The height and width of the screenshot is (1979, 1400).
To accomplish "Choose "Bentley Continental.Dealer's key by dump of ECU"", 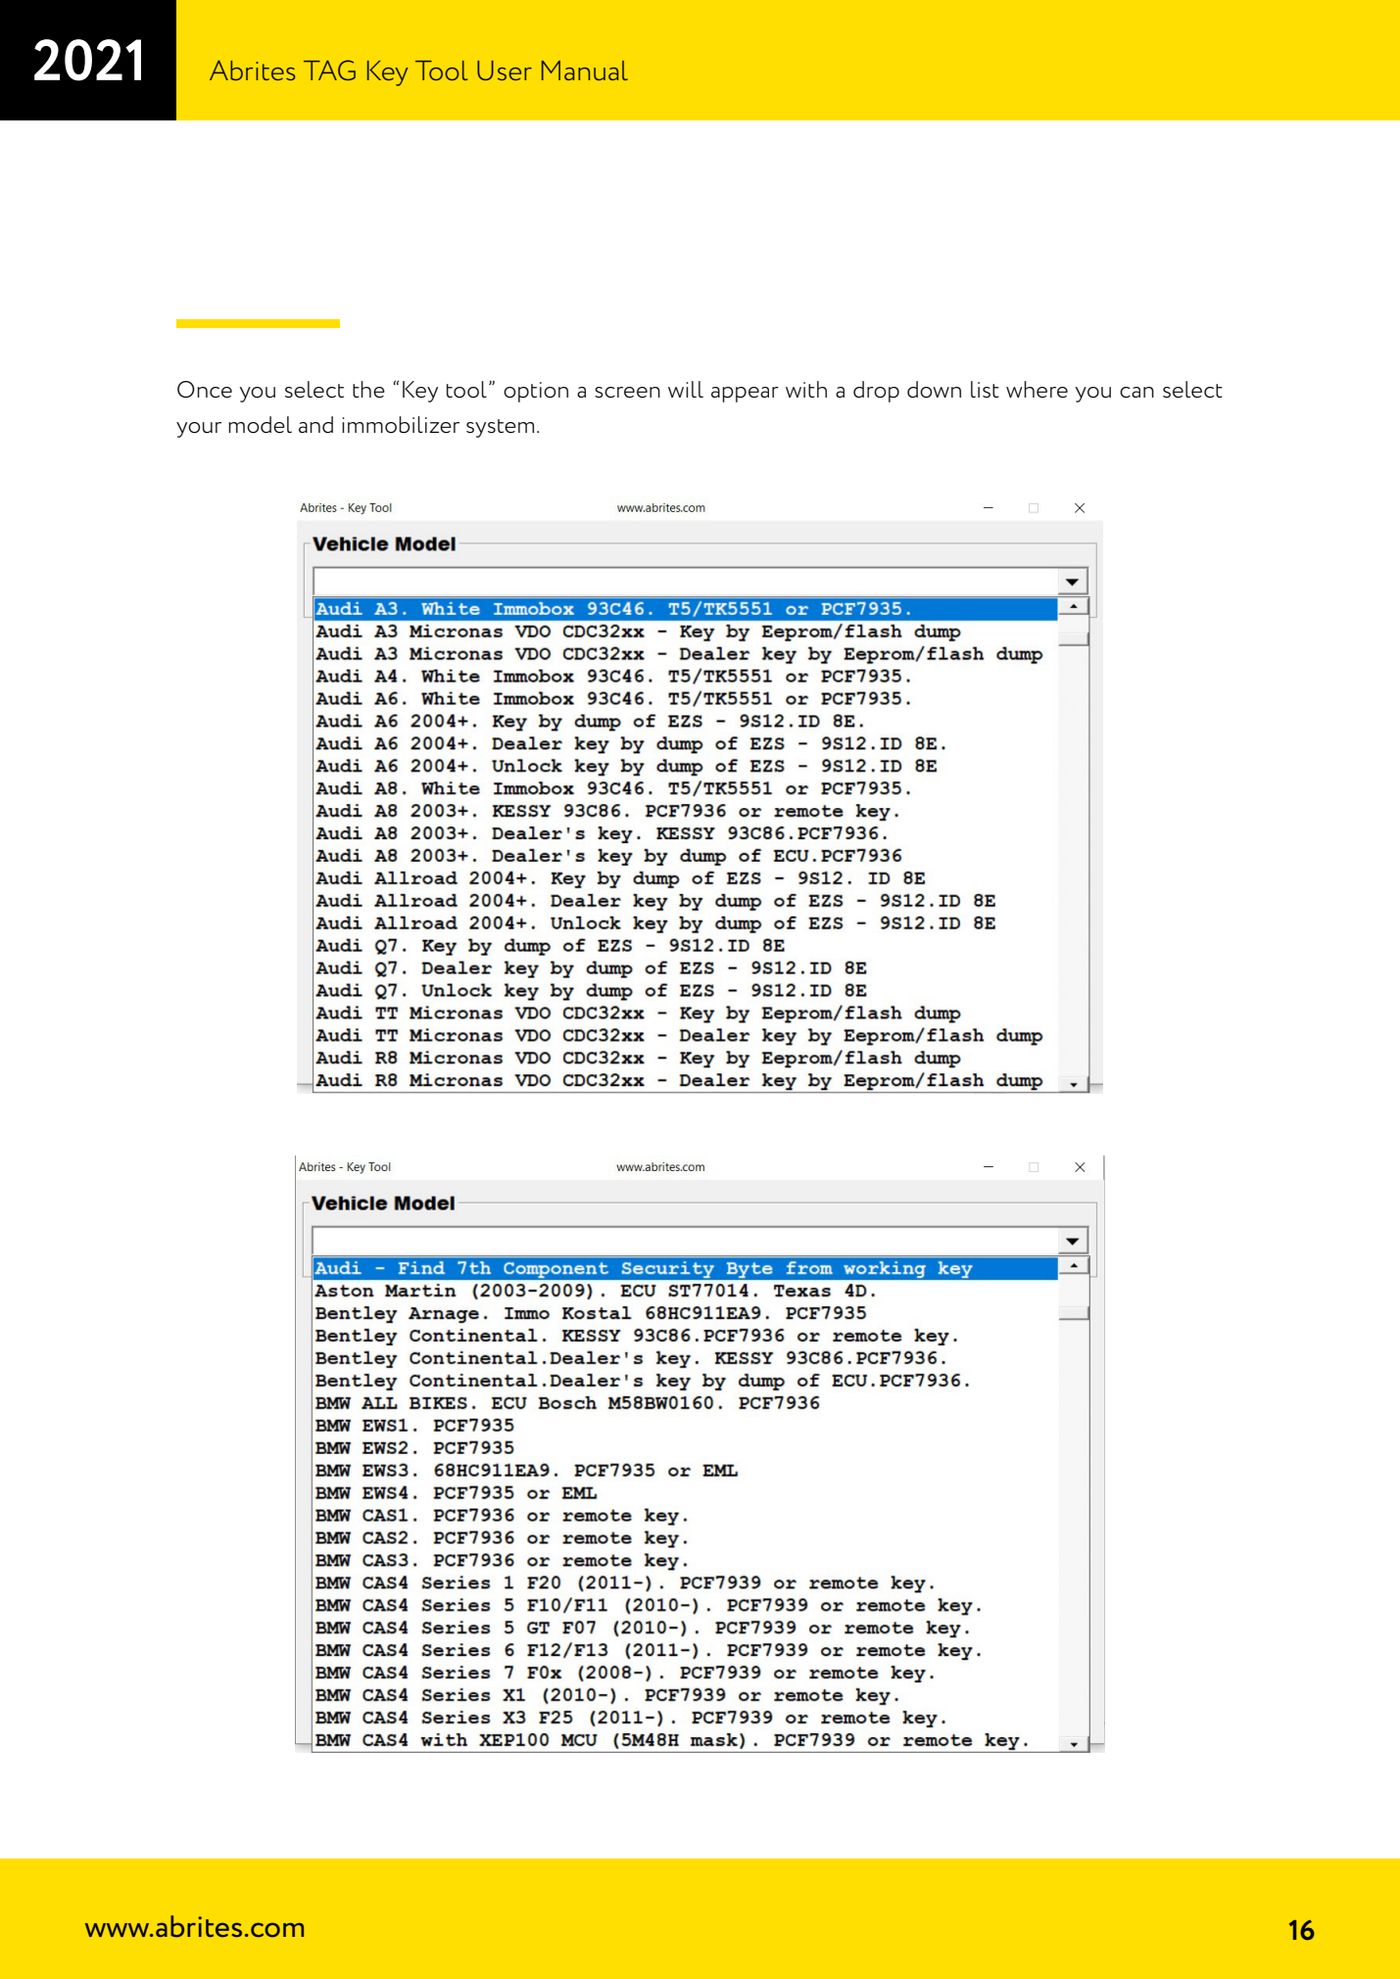I will (686, 1381).
